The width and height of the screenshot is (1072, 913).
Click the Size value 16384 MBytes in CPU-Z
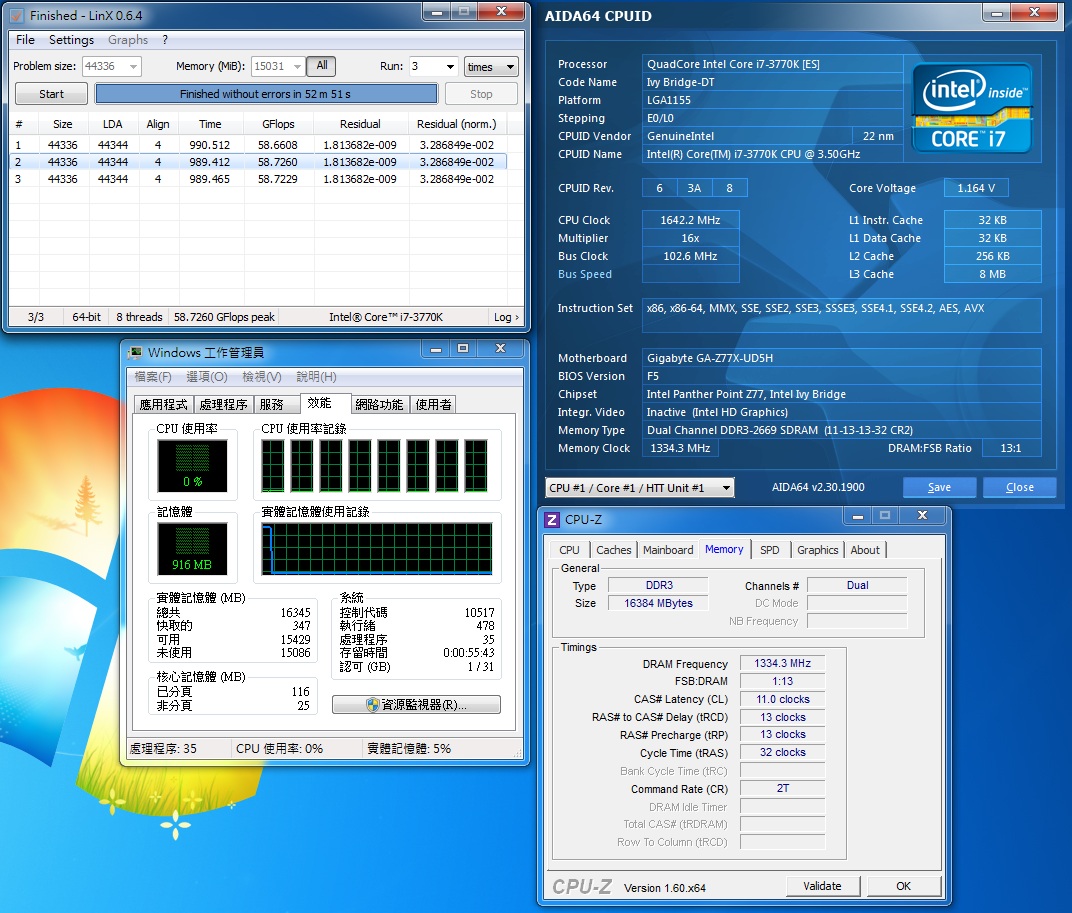point(658,603)
